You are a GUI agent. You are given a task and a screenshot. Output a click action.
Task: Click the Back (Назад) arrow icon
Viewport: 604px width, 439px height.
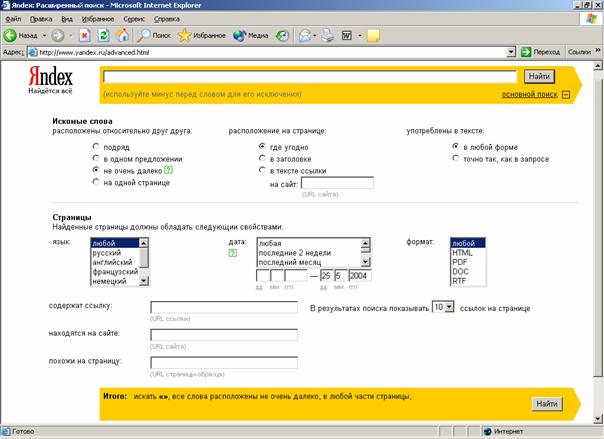pyautogui.click(x=10, y=35)
